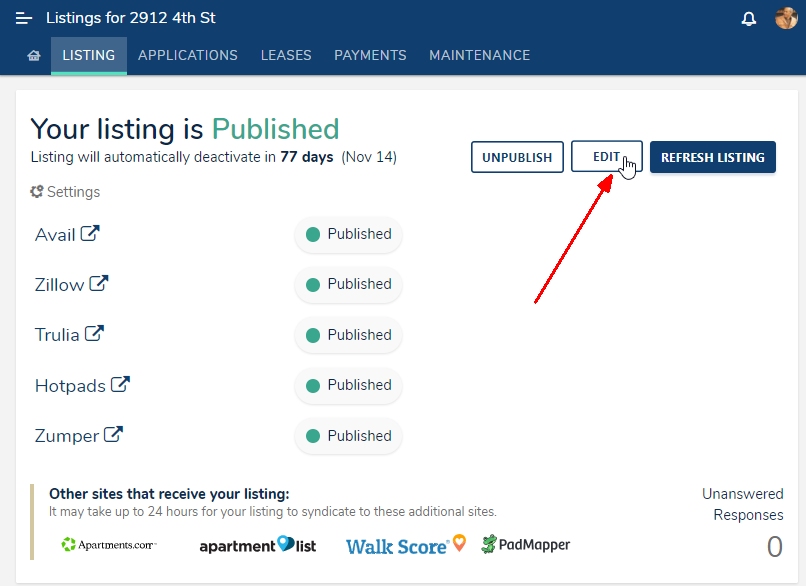Open the user profile avatar
Image resolution: width=806 pixels, height=586 pixels.
click(786, 19)
